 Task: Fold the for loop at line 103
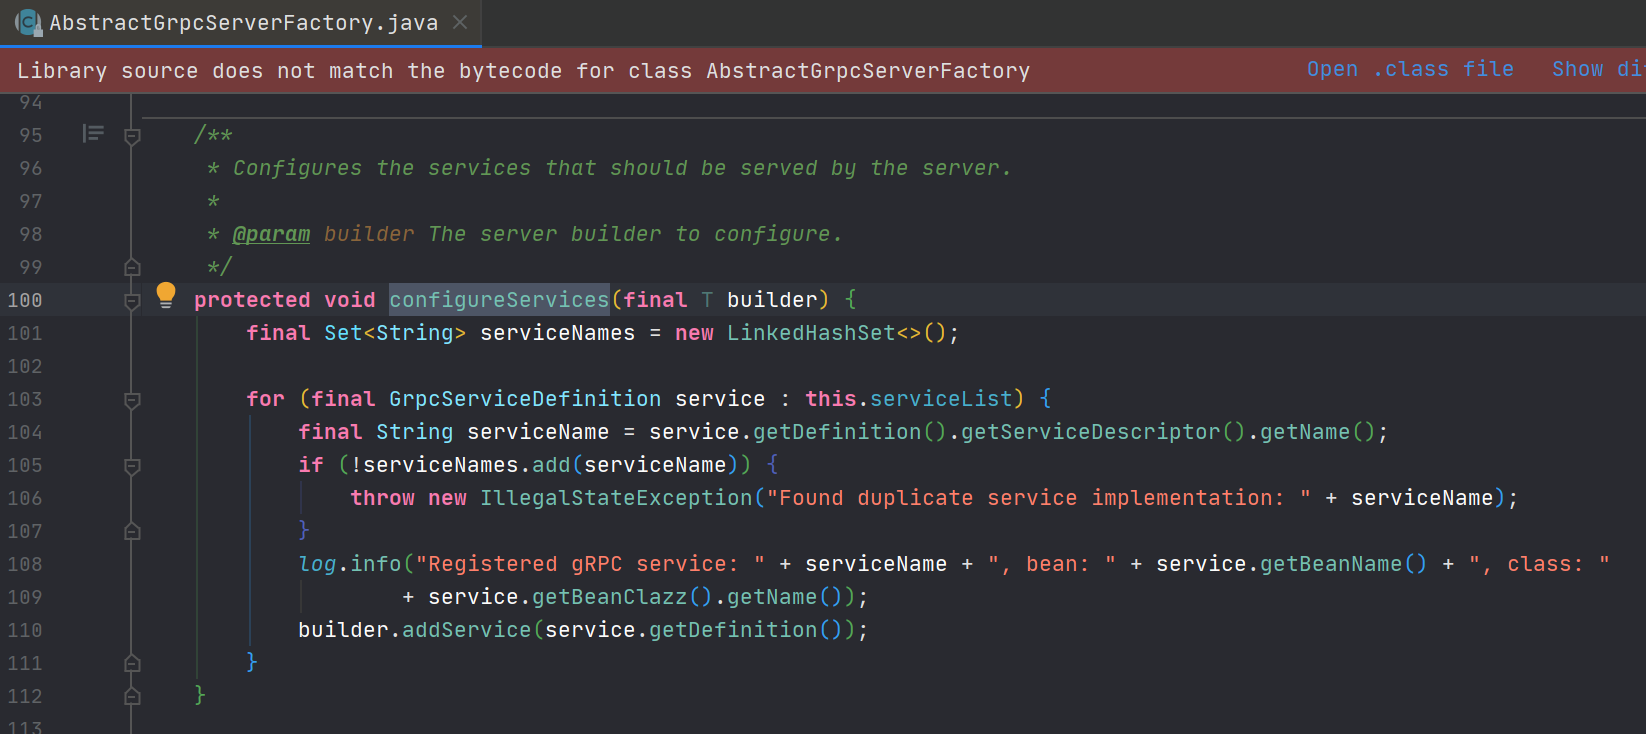132,399
